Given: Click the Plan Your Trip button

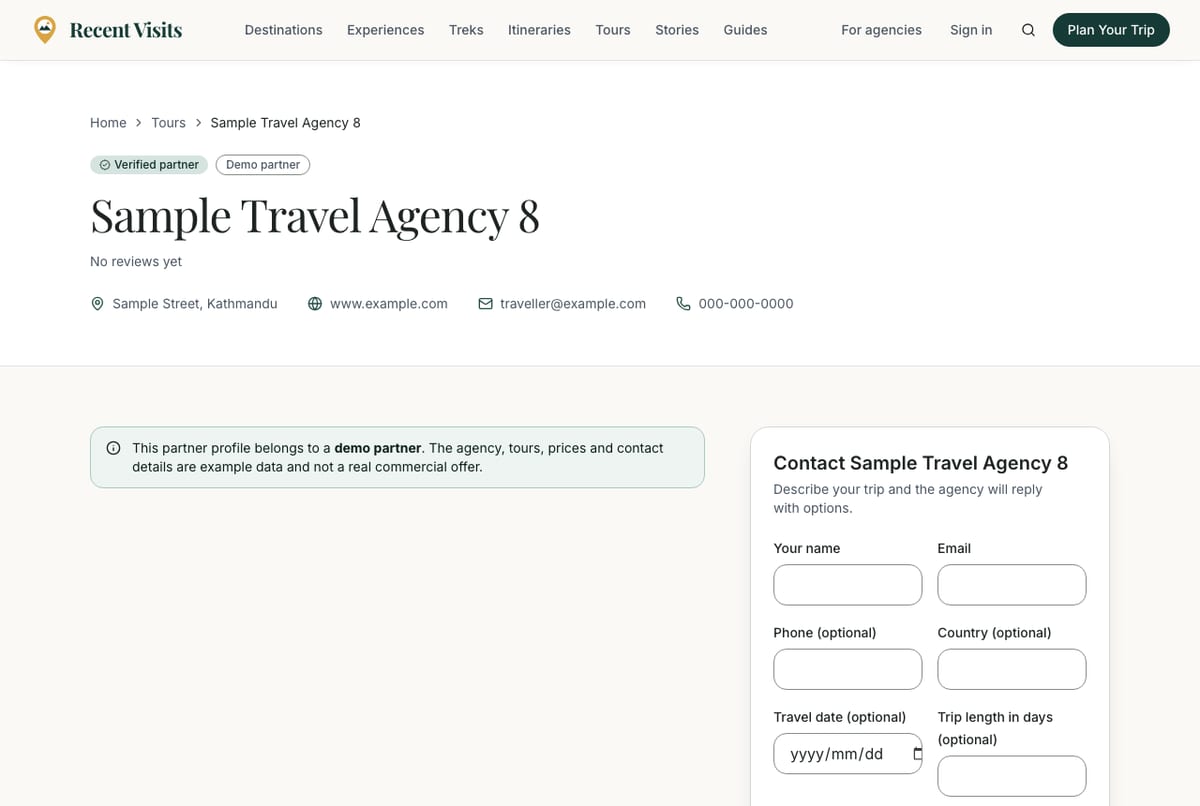Looking at the screenshot, I should point(1111,30).
